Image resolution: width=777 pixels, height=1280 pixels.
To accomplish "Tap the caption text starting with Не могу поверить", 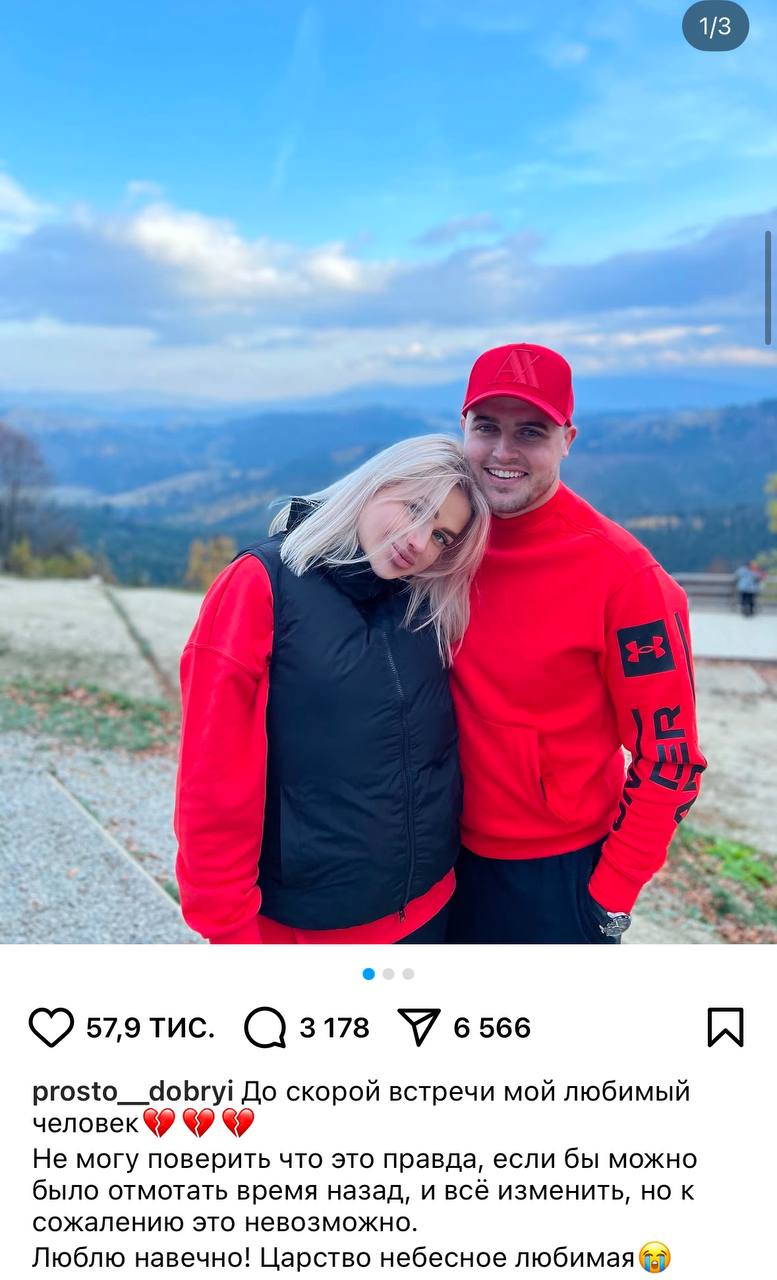I will (365, 1191).
